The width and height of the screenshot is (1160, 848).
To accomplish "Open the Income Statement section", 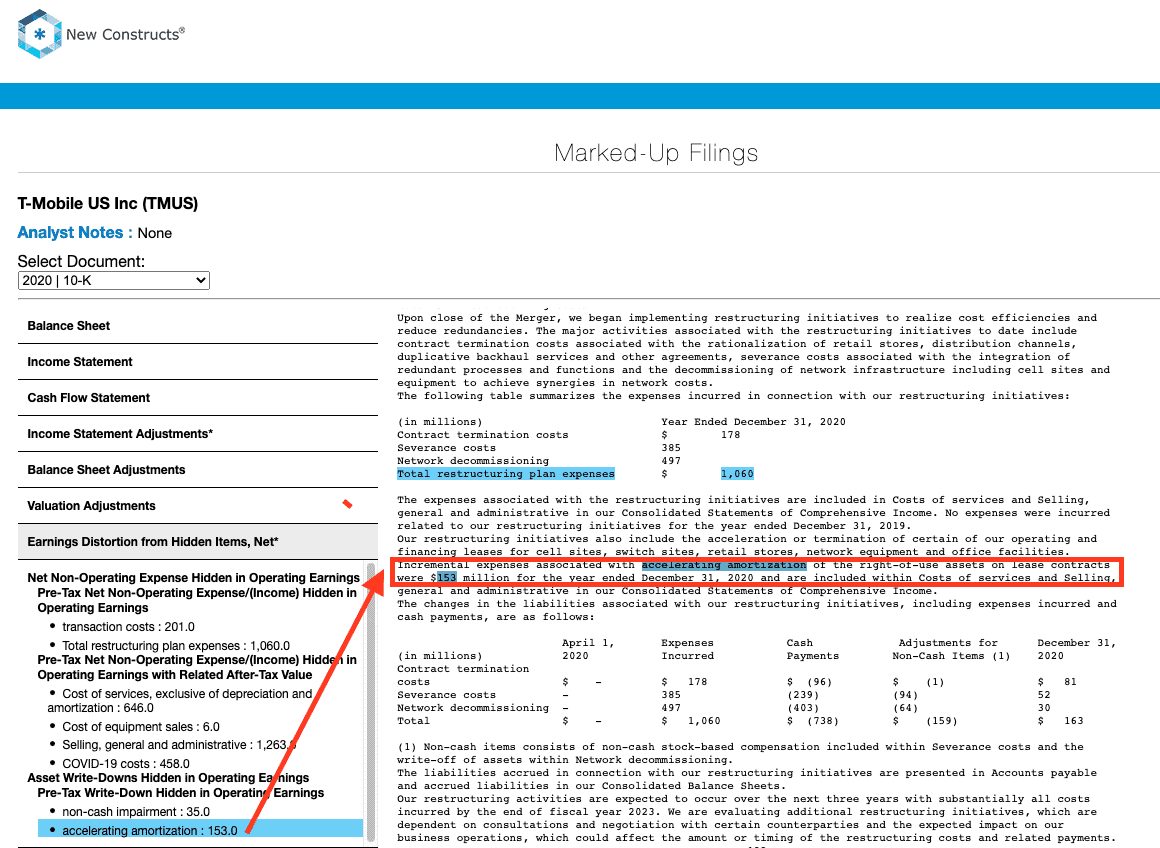I will point(198,362).
